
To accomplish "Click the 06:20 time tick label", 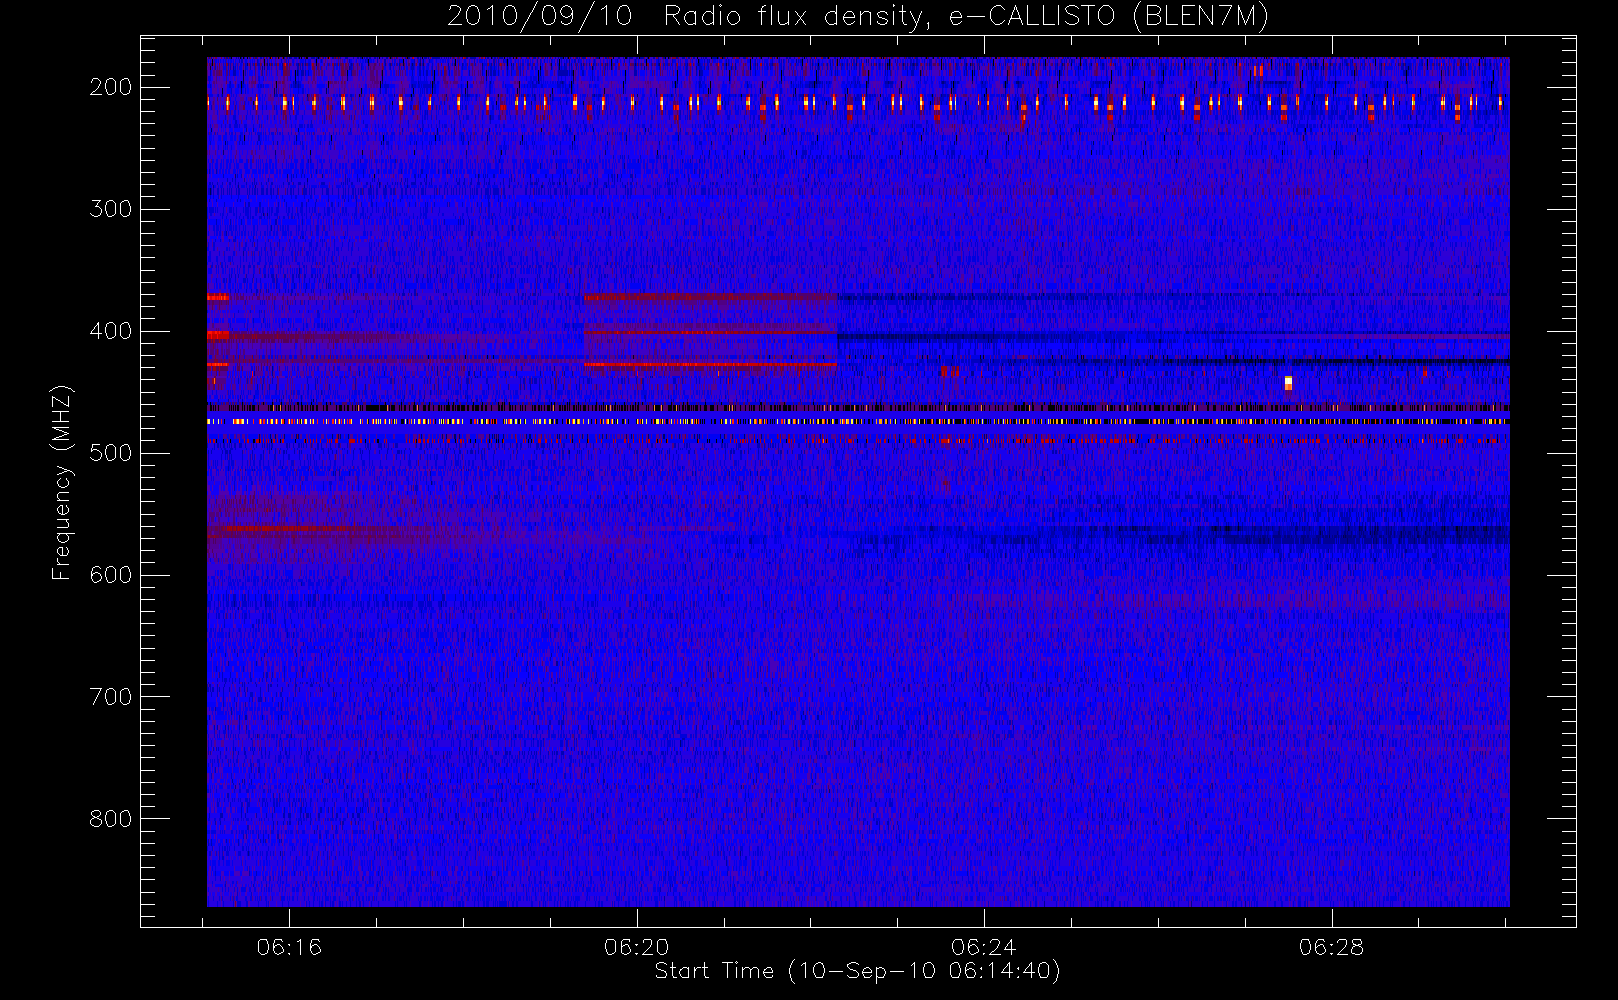I will (x=637, y=947).
